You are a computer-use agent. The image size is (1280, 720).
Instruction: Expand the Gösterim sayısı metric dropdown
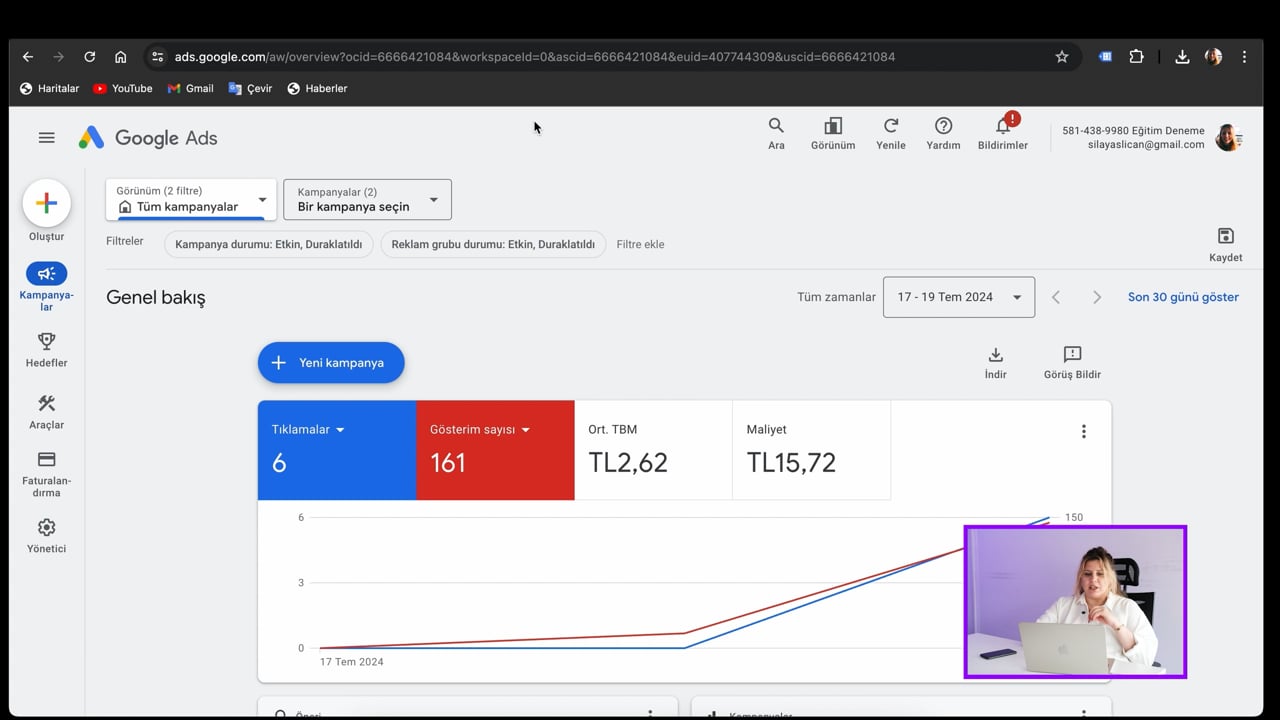(x=479, y=429)
